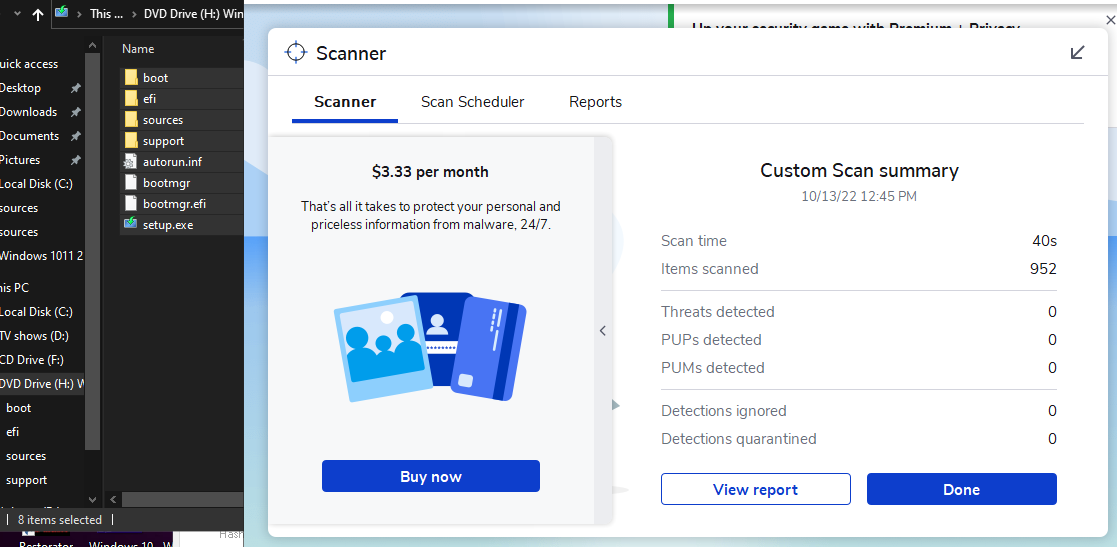Click the small triangle arrow below the promo chevron
This screenshot has width=1117, height=547.
(616, 405)
